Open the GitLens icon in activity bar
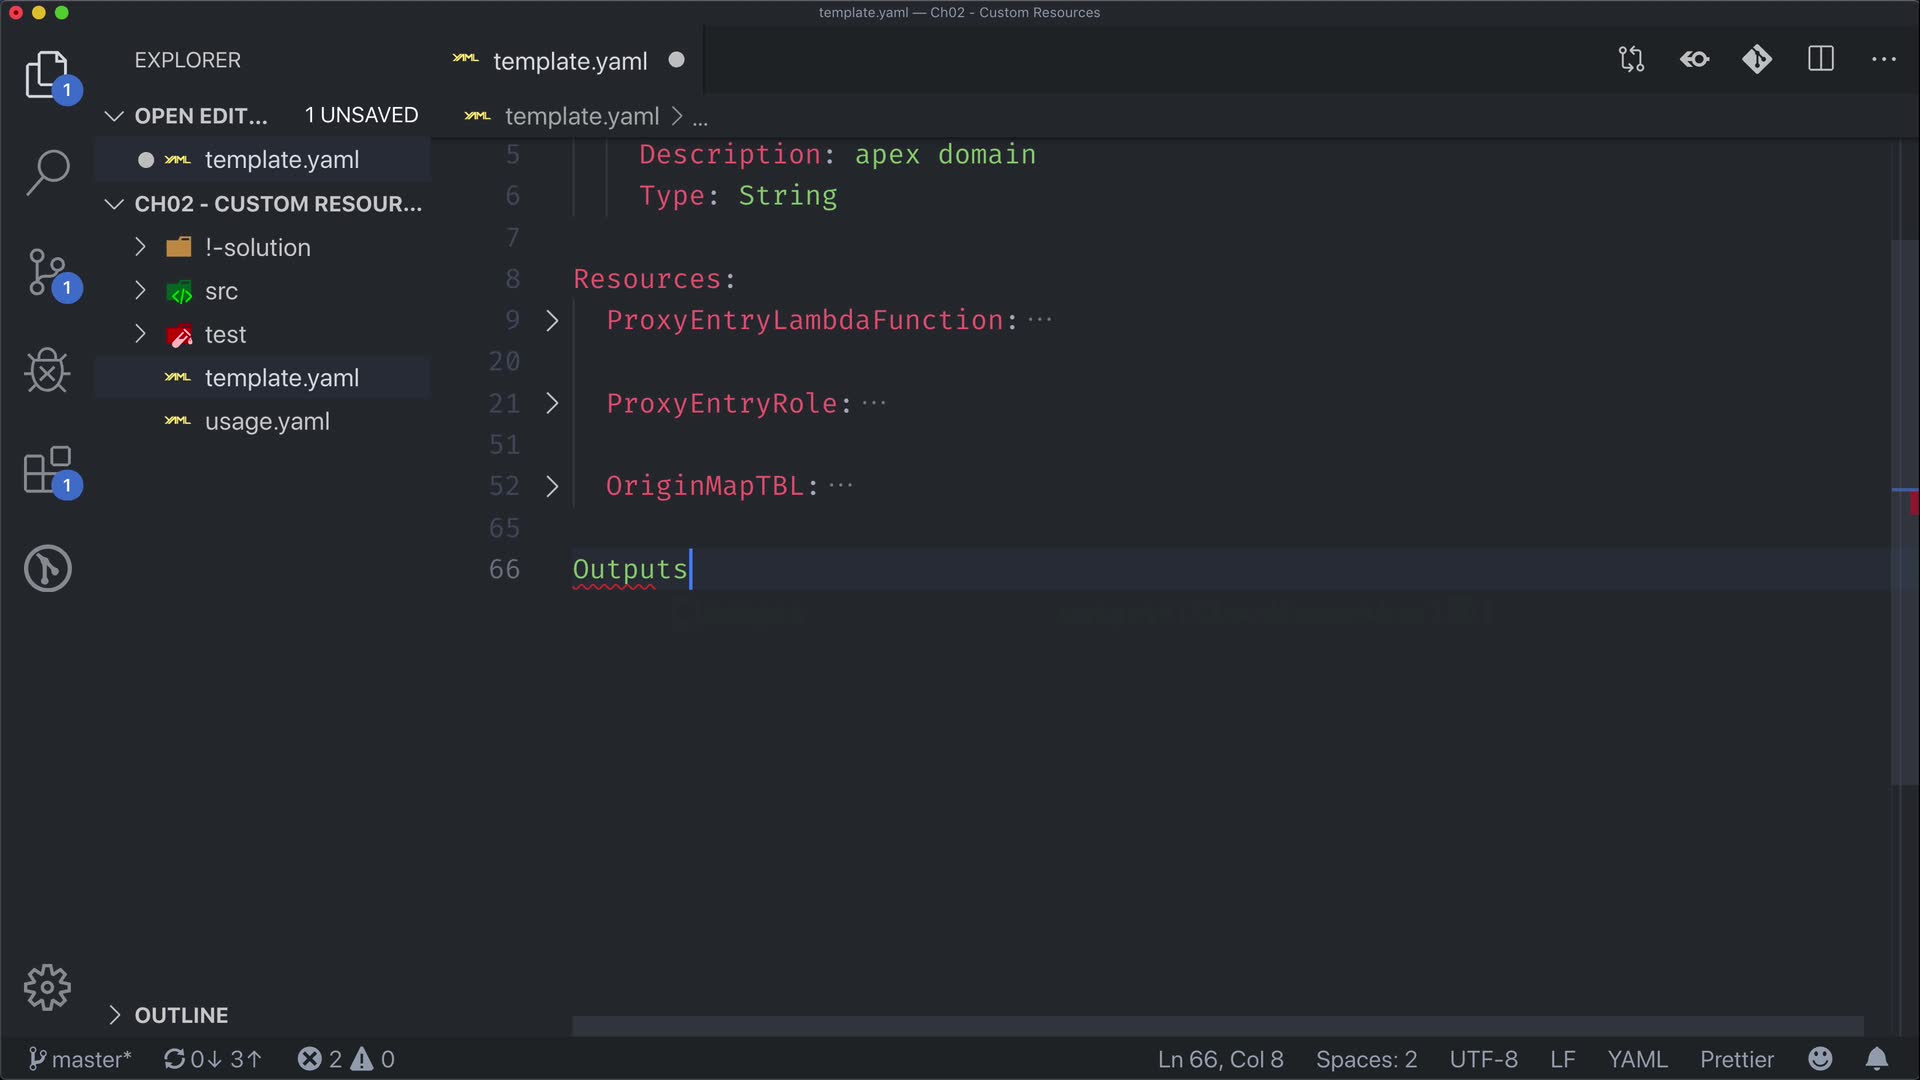The image size is (1920, 1080). [x=47, y=568]
